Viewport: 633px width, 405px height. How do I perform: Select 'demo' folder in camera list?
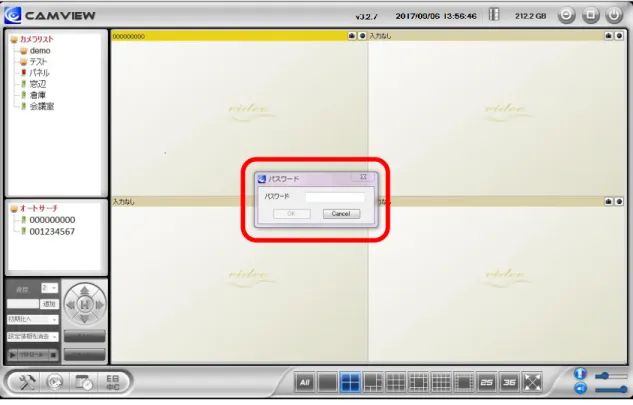tap(40, 51)
